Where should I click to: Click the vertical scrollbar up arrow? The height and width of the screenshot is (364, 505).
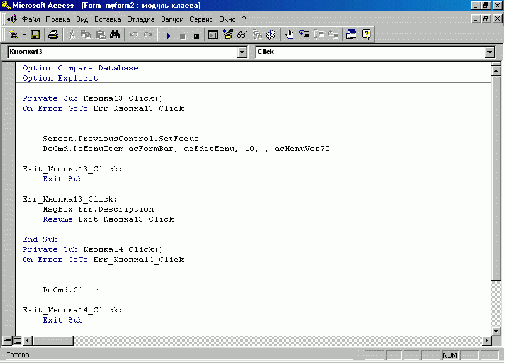click(496, 71)
